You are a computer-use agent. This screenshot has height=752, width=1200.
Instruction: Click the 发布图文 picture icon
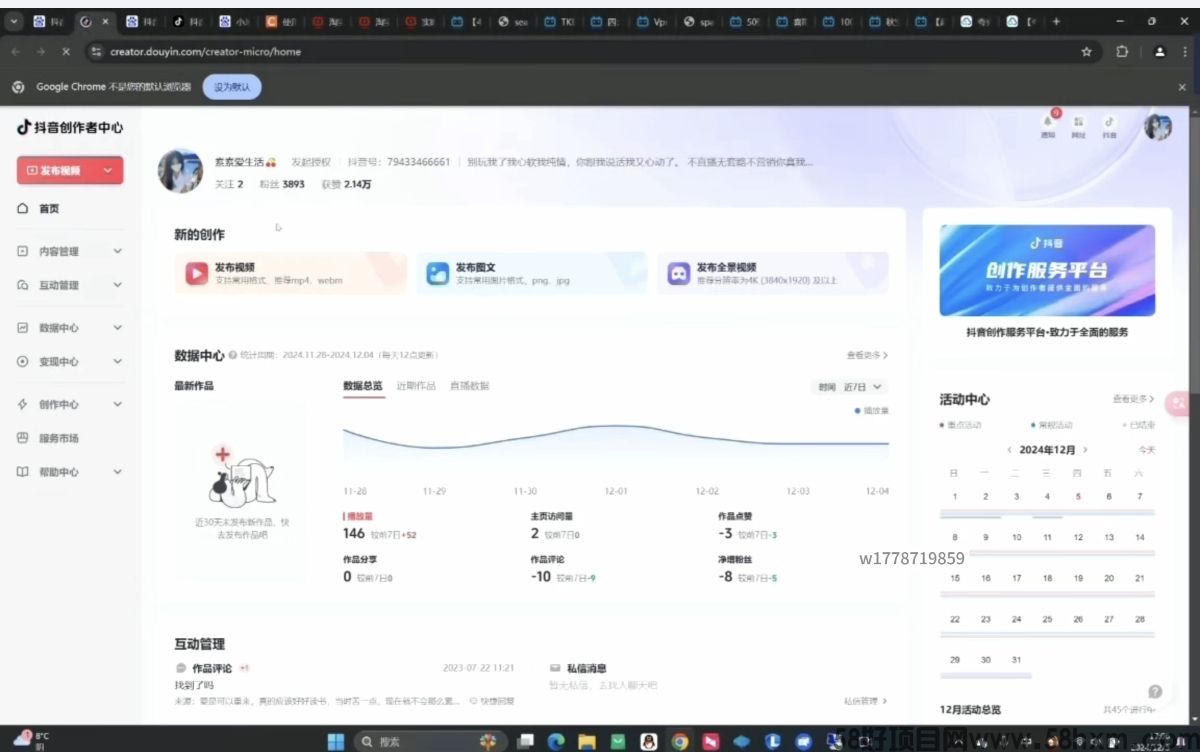(437, 273)
